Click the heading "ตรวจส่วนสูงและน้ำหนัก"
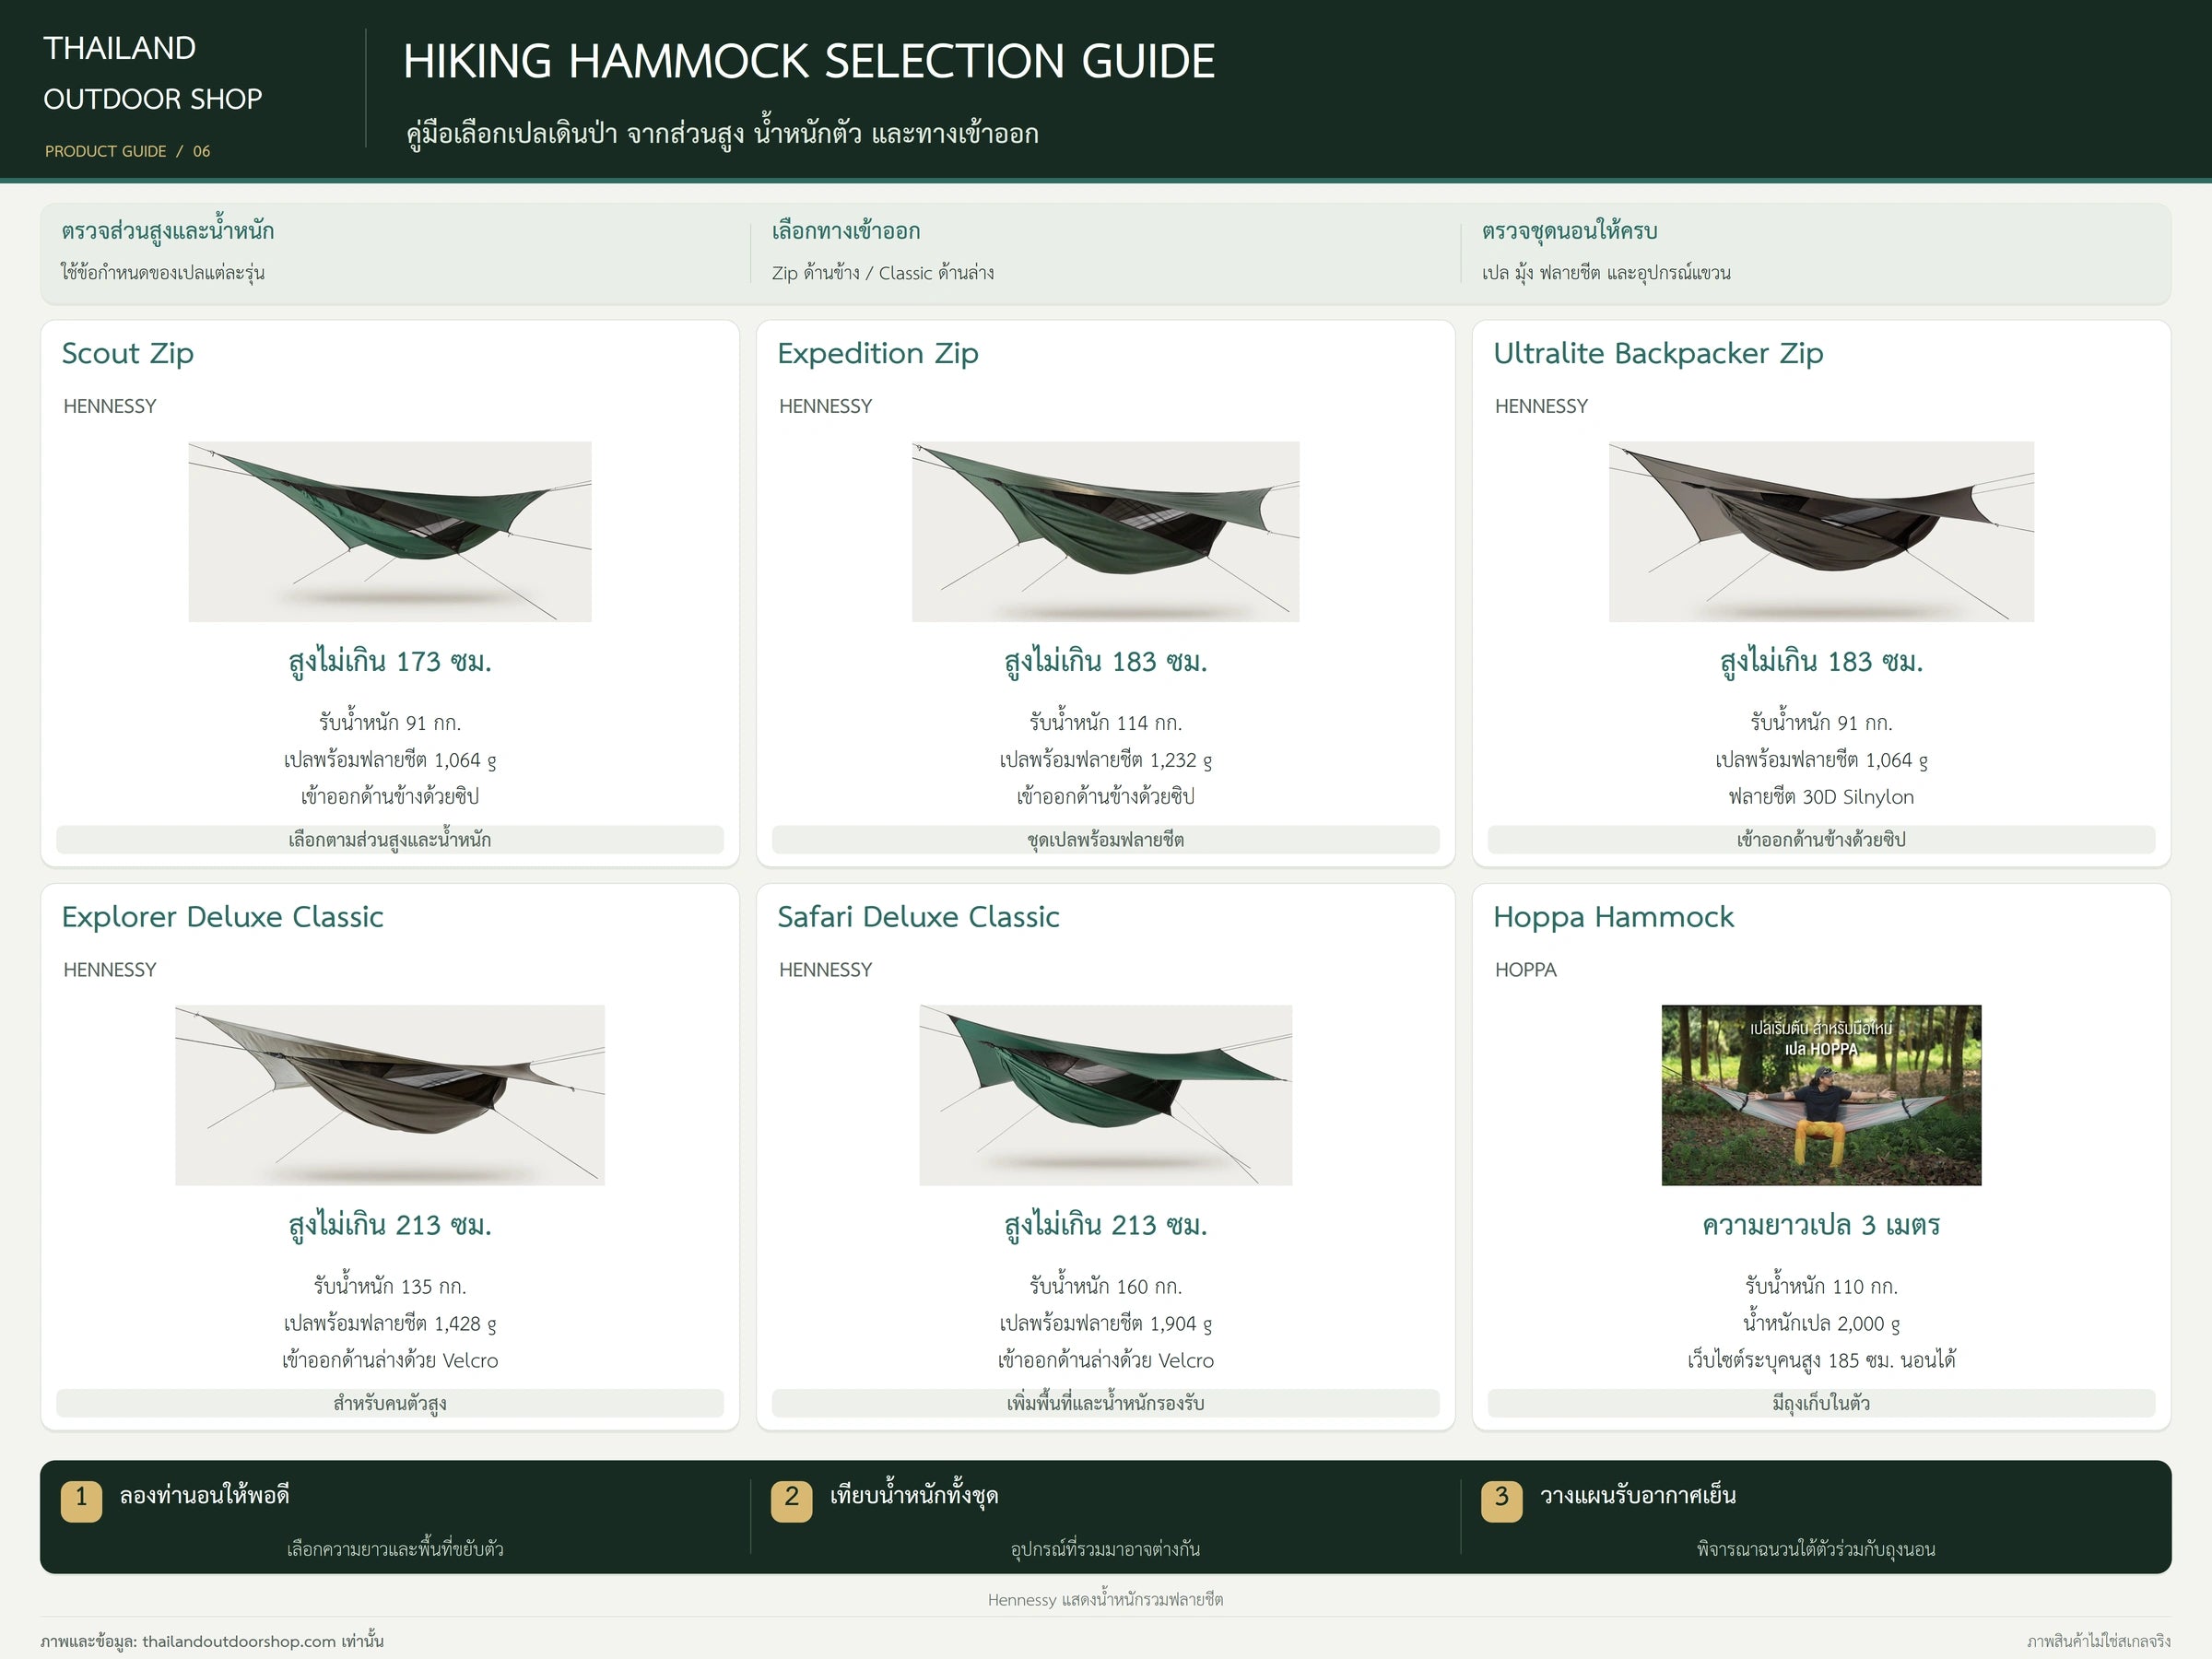The width and height of the screenshot is (2212, 1659). [x=168, y=231]
